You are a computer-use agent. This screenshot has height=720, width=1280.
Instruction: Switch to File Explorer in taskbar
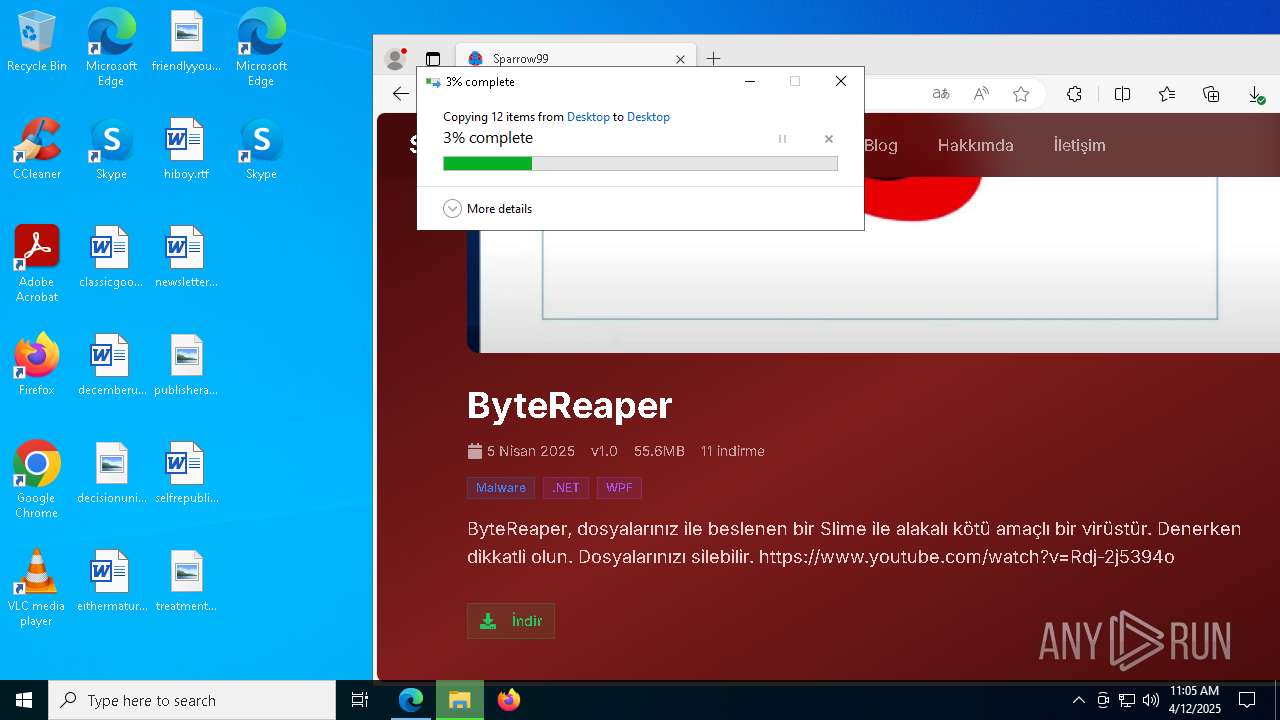(459, 700)
